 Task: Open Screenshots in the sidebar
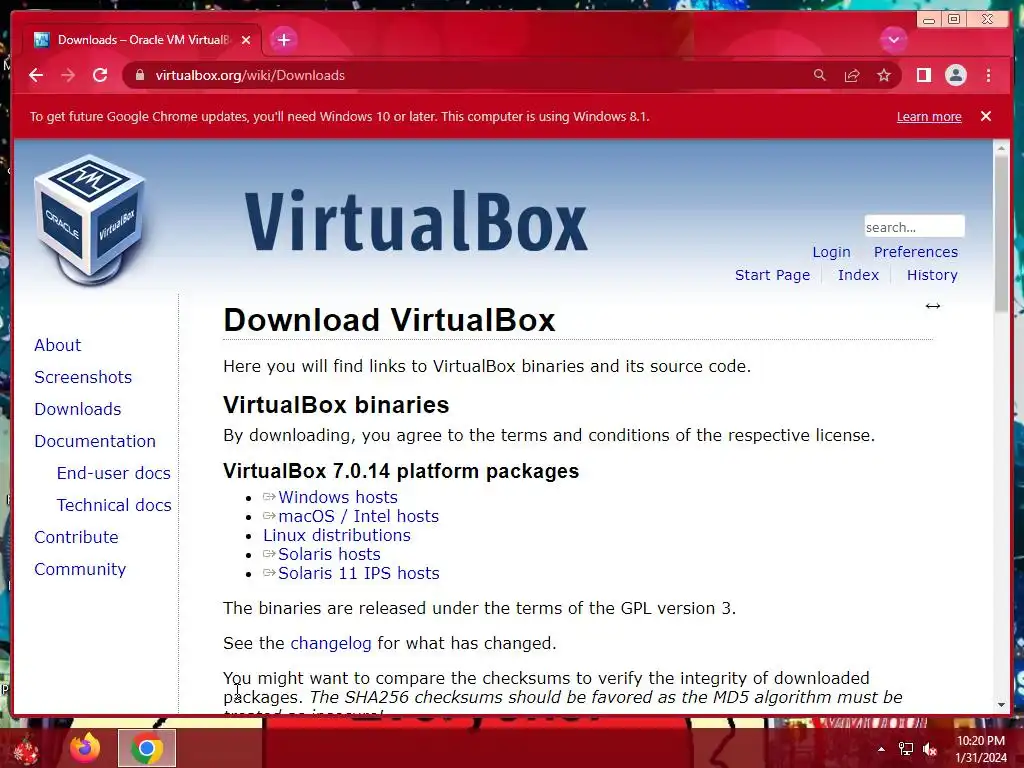83,377
